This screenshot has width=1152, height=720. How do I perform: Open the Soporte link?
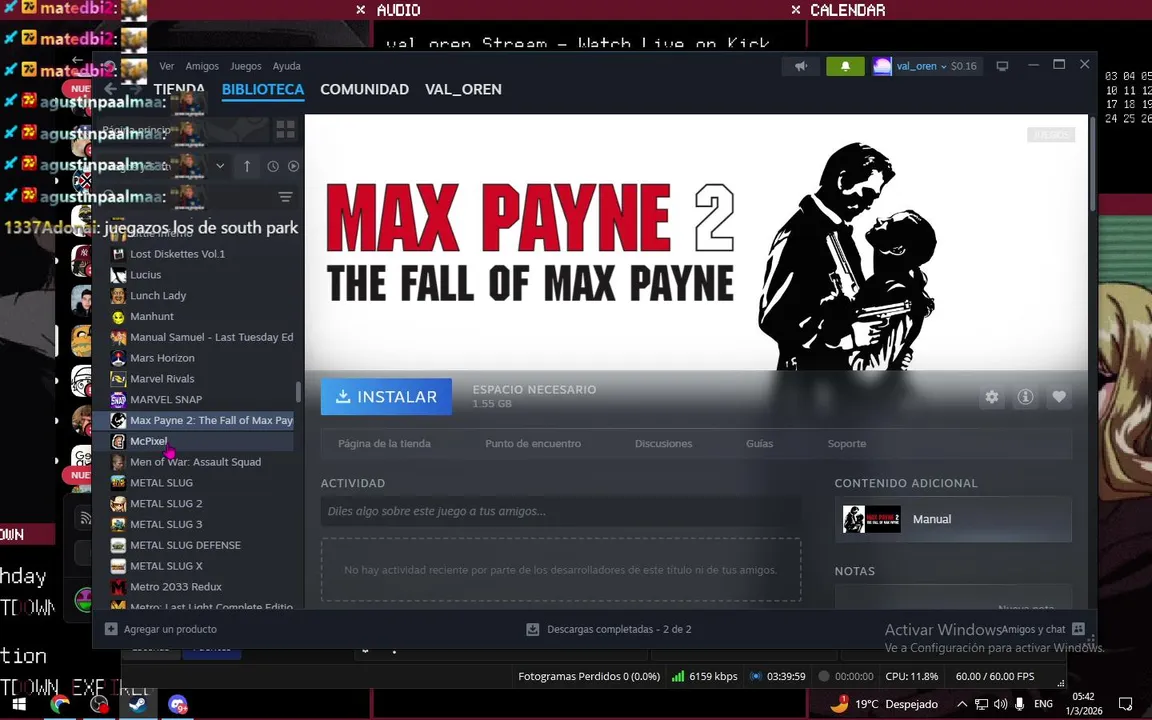[x=846, y=444]
